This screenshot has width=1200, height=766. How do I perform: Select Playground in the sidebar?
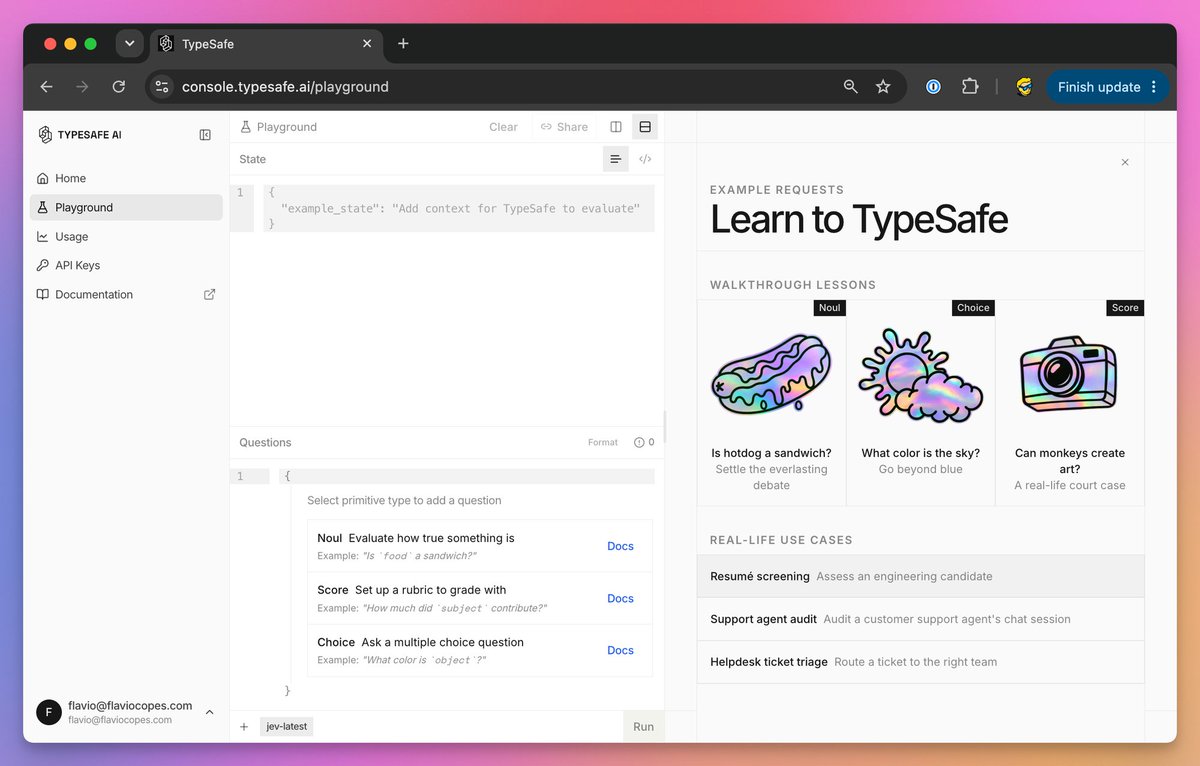(x=126, y=207)
